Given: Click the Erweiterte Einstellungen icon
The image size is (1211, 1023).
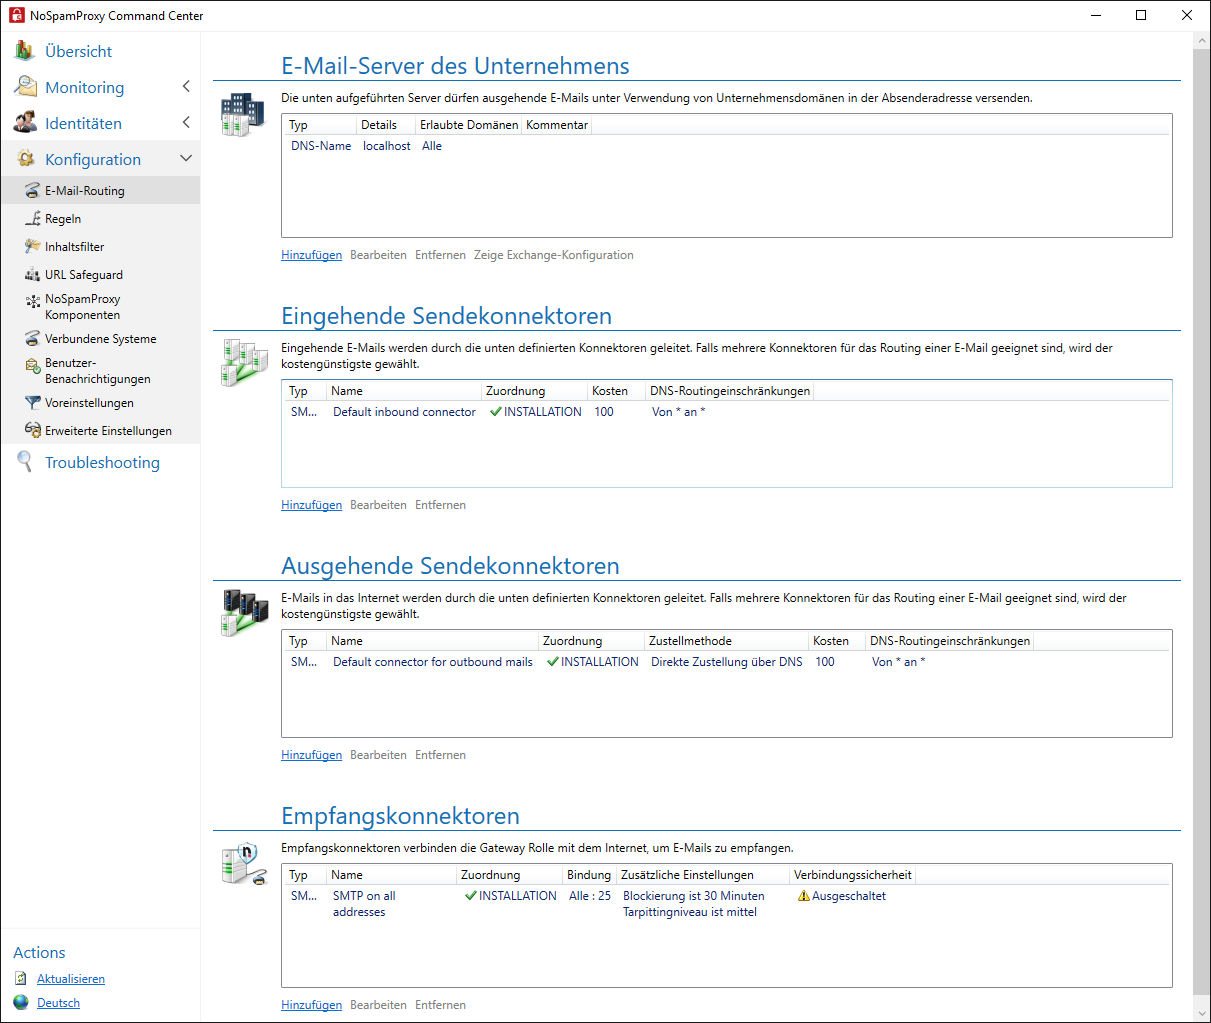Looking at the screenshot, I should [x=33, y=430].
